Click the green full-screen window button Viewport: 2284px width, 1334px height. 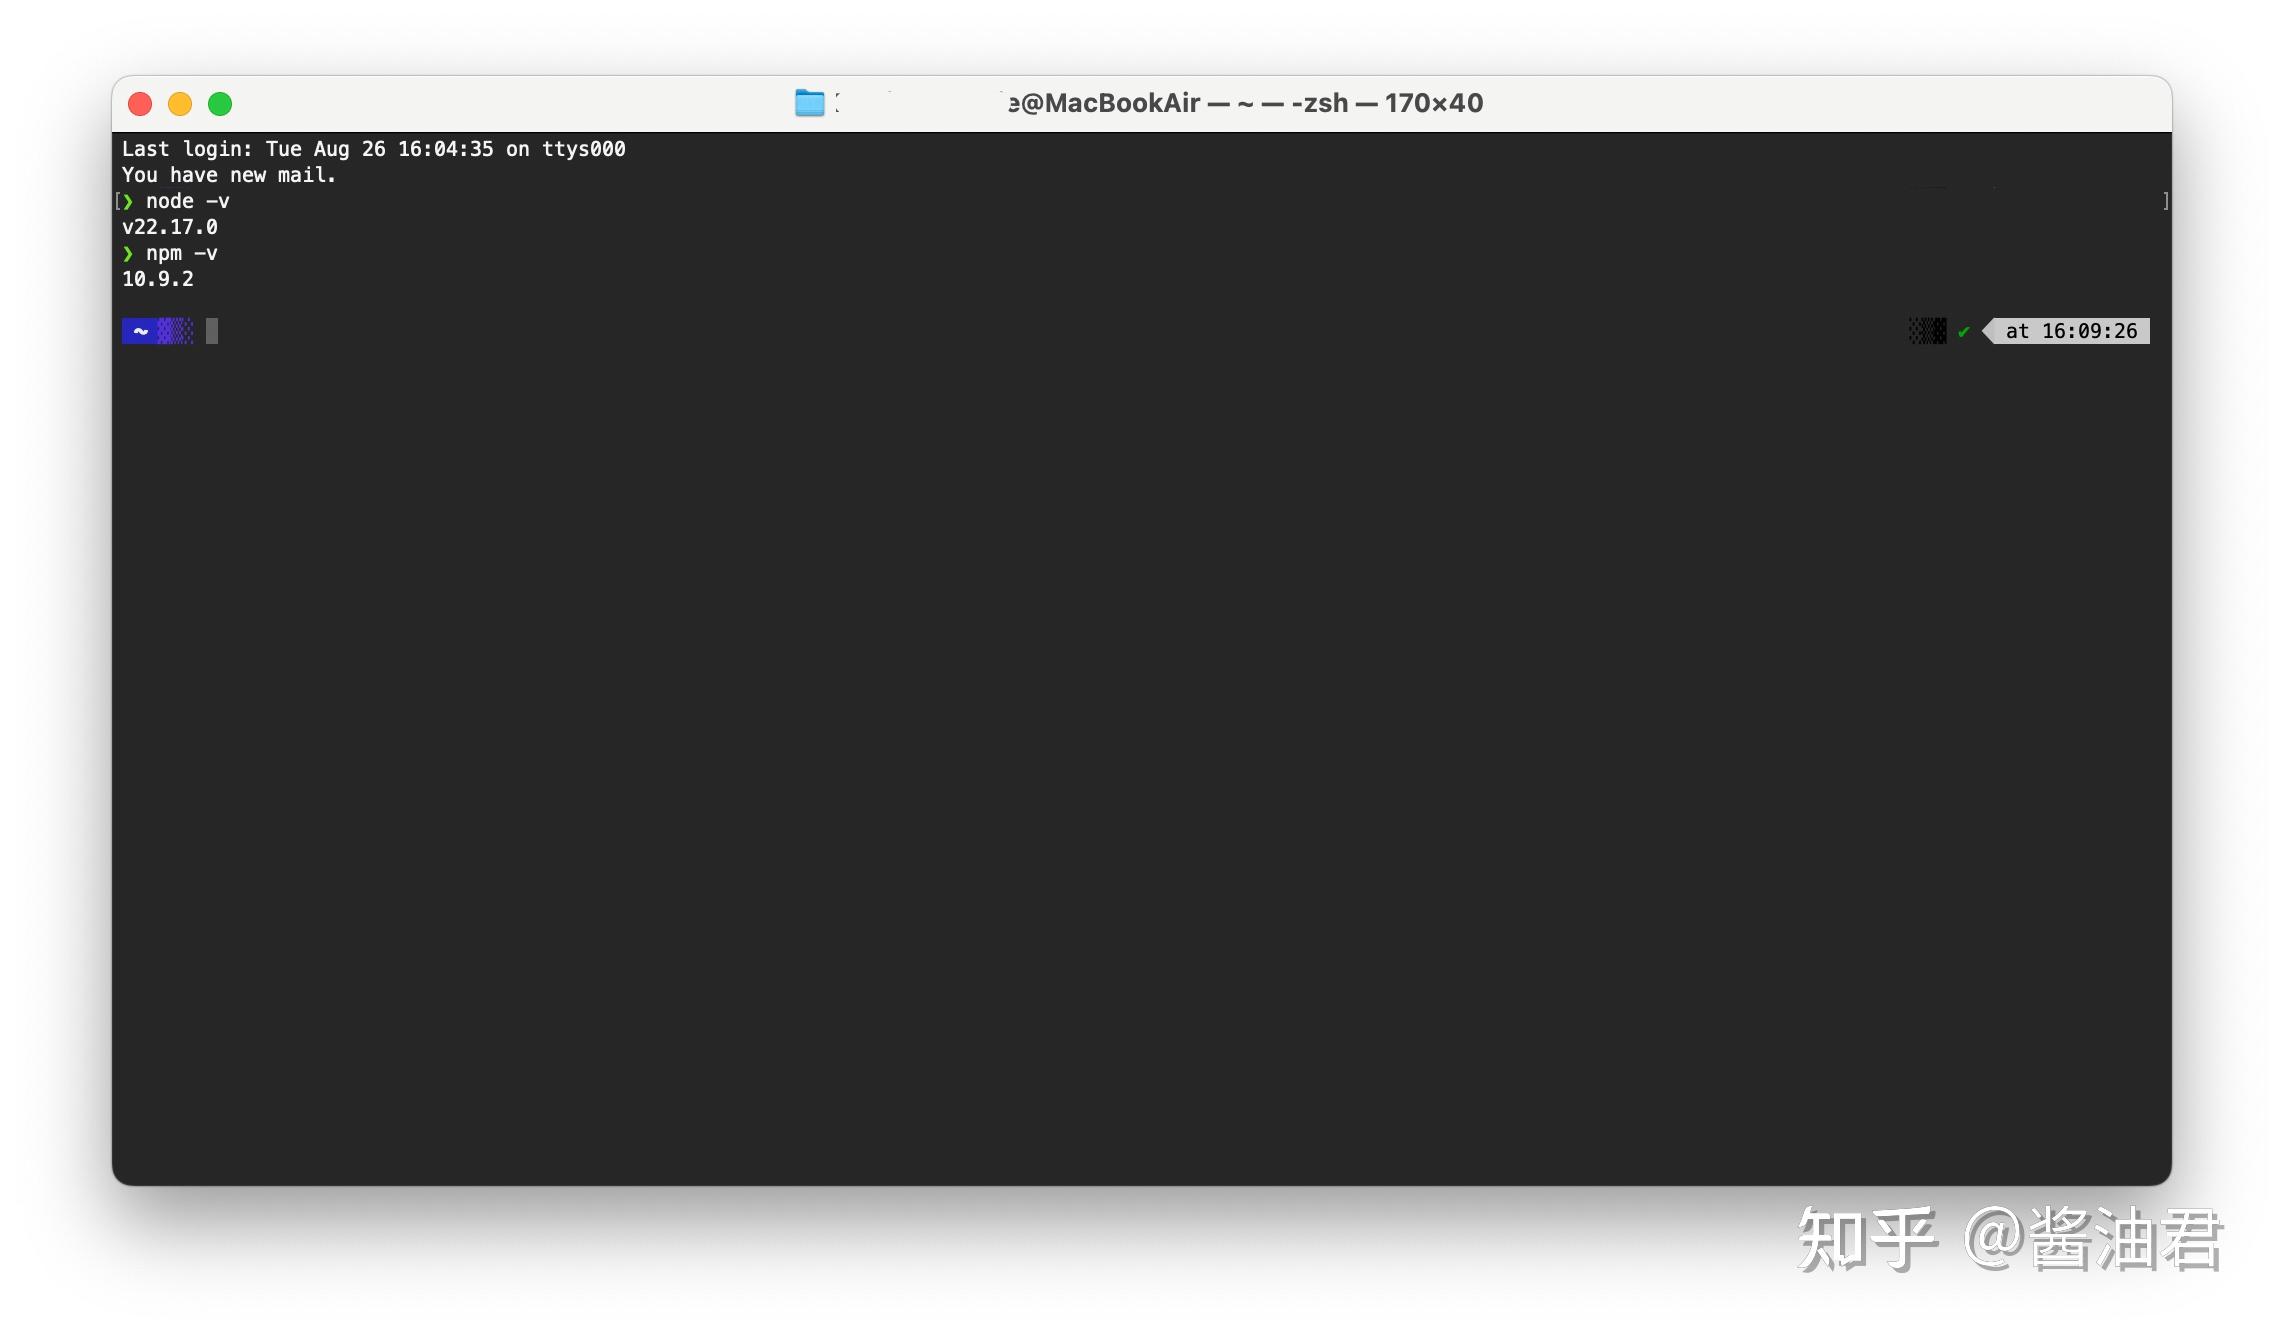(x=220, y=104)
